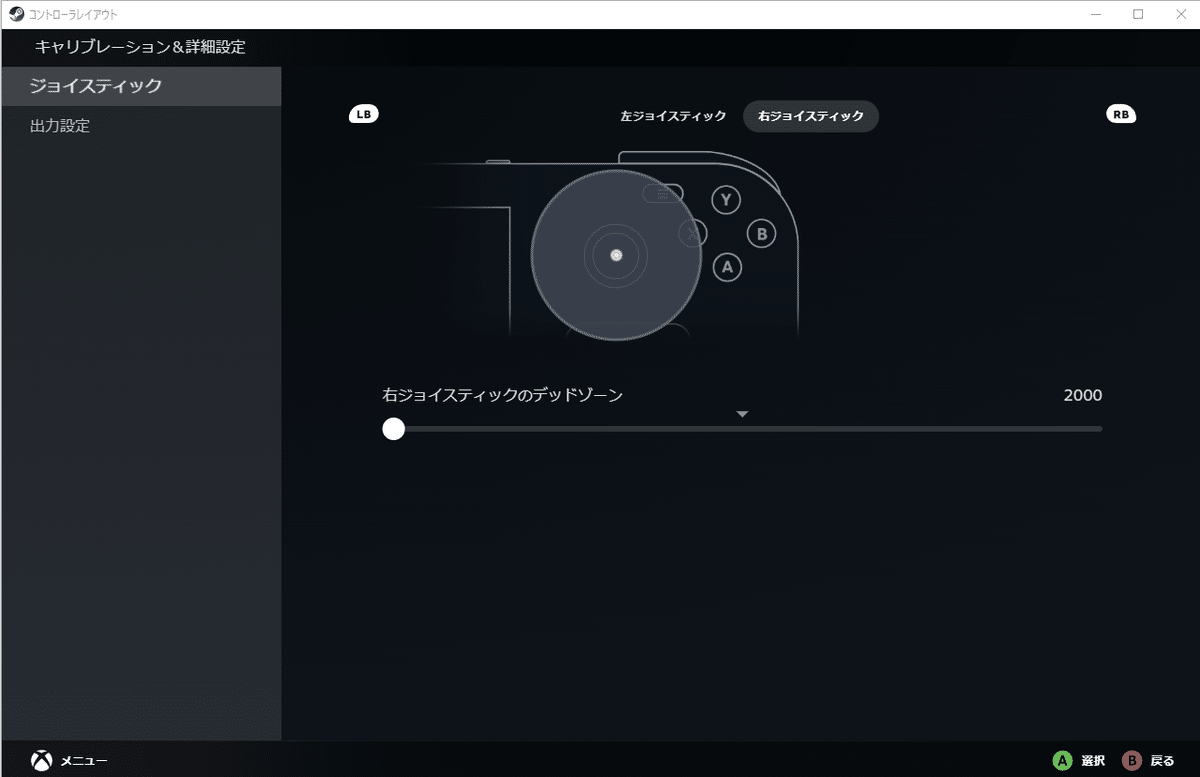1200x777 pixels.
Task: Click the LB bumper glyph
Action: click(x=363, y=114)
